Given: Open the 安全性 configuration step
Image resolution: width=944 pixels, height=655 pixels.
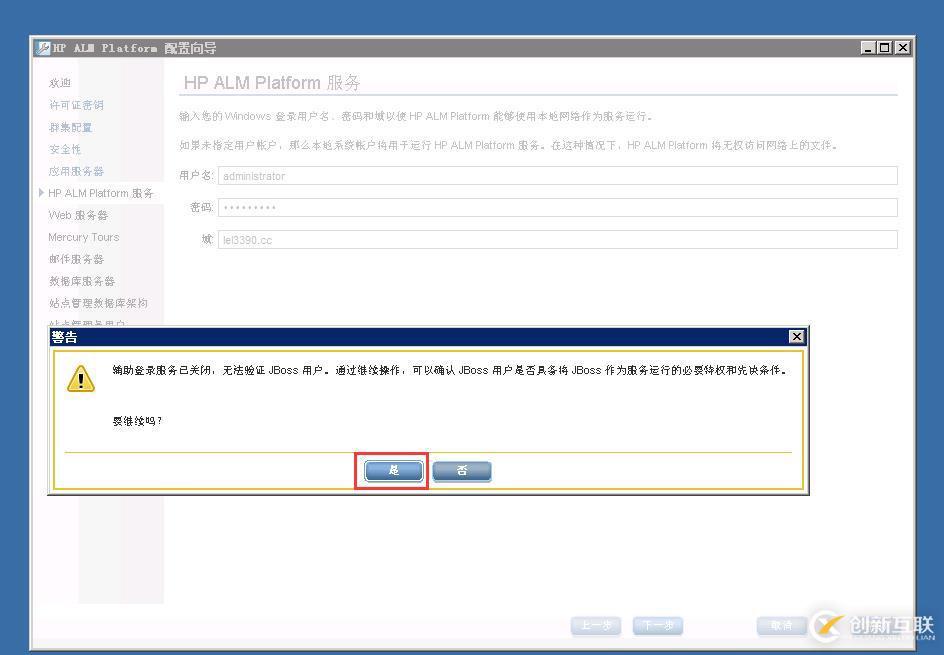Looking at the screenshot, I should (64, 149).
